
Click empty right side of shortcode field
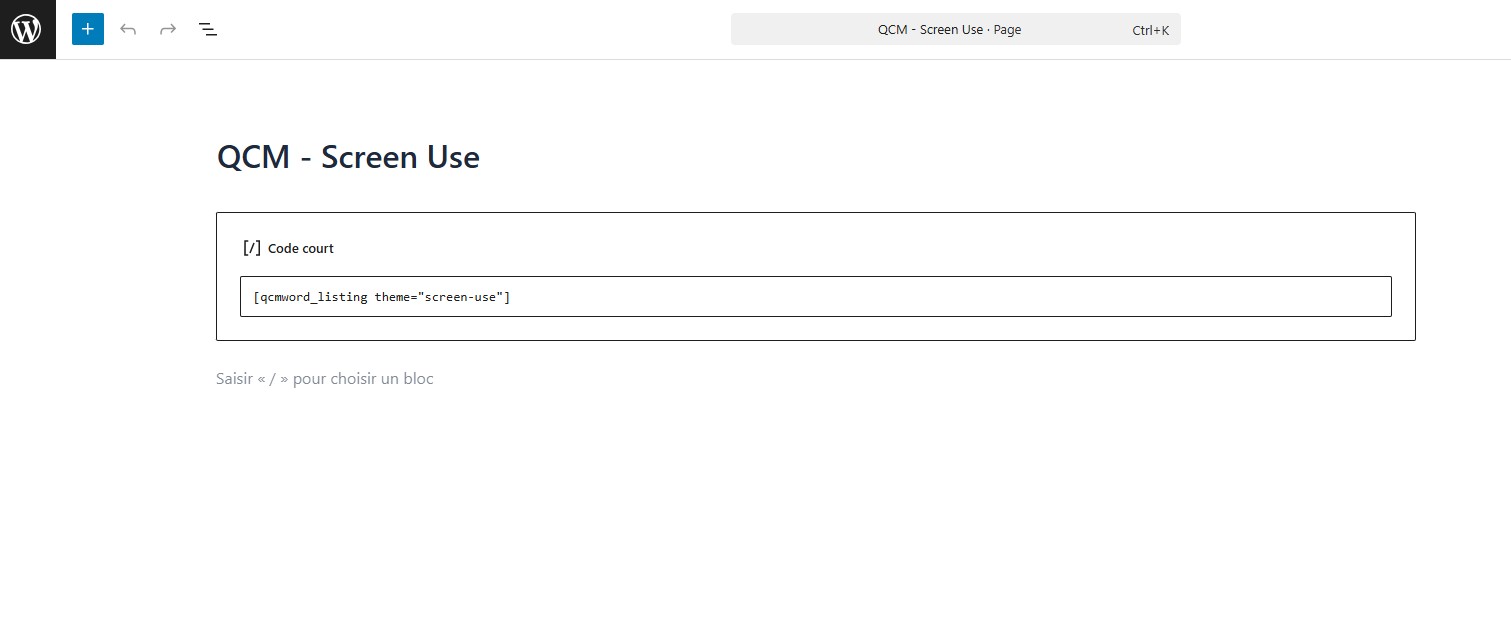[1100, 297]
